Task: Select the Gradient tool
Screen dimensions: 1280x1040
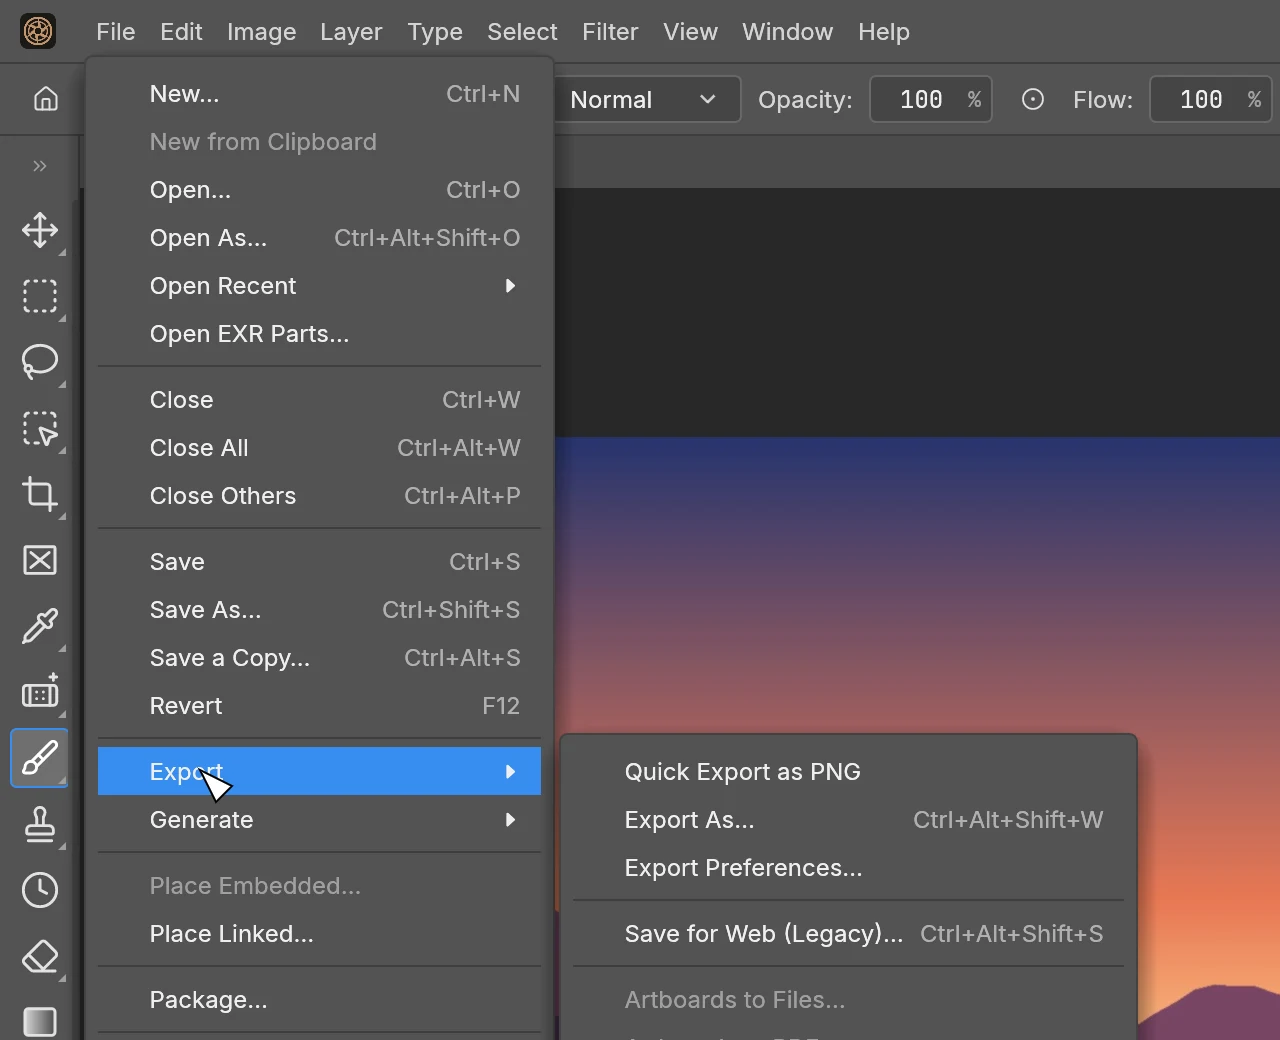Action: (x=40, y=1021)
